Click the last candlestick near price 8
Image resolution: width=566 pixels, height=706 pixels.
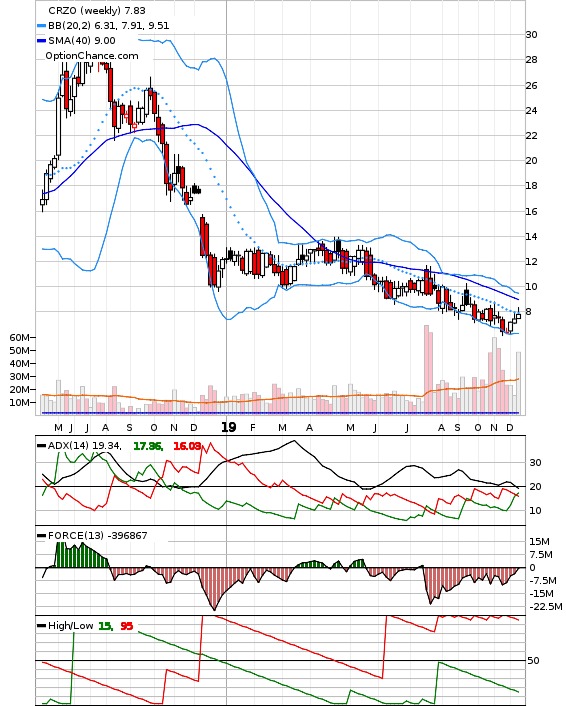click(518, 315)
